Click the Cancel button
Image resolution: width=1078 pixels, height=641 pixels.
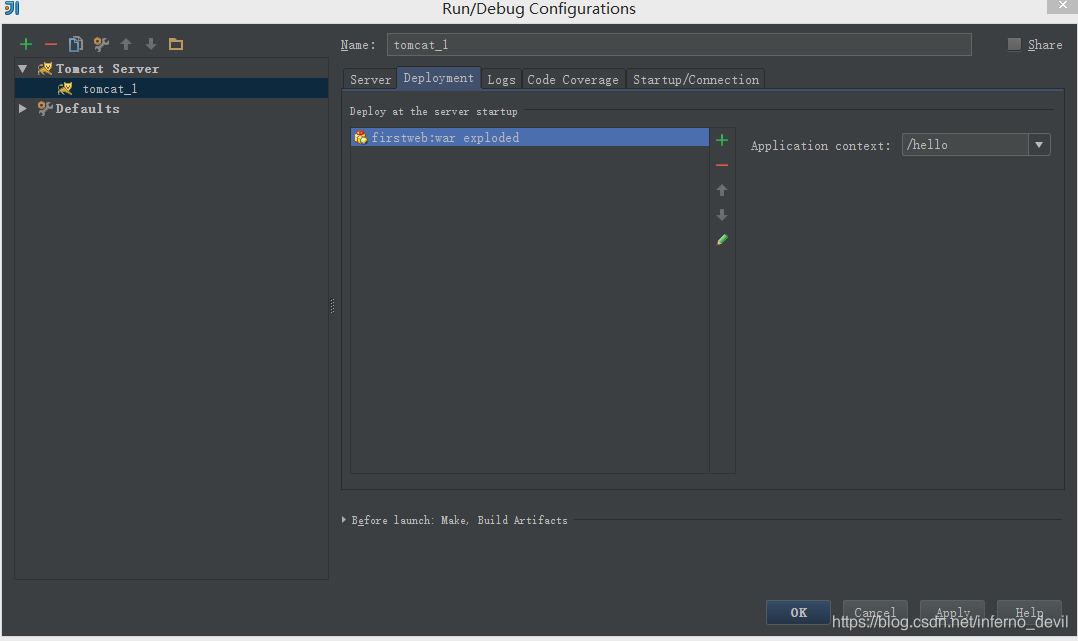875,612
